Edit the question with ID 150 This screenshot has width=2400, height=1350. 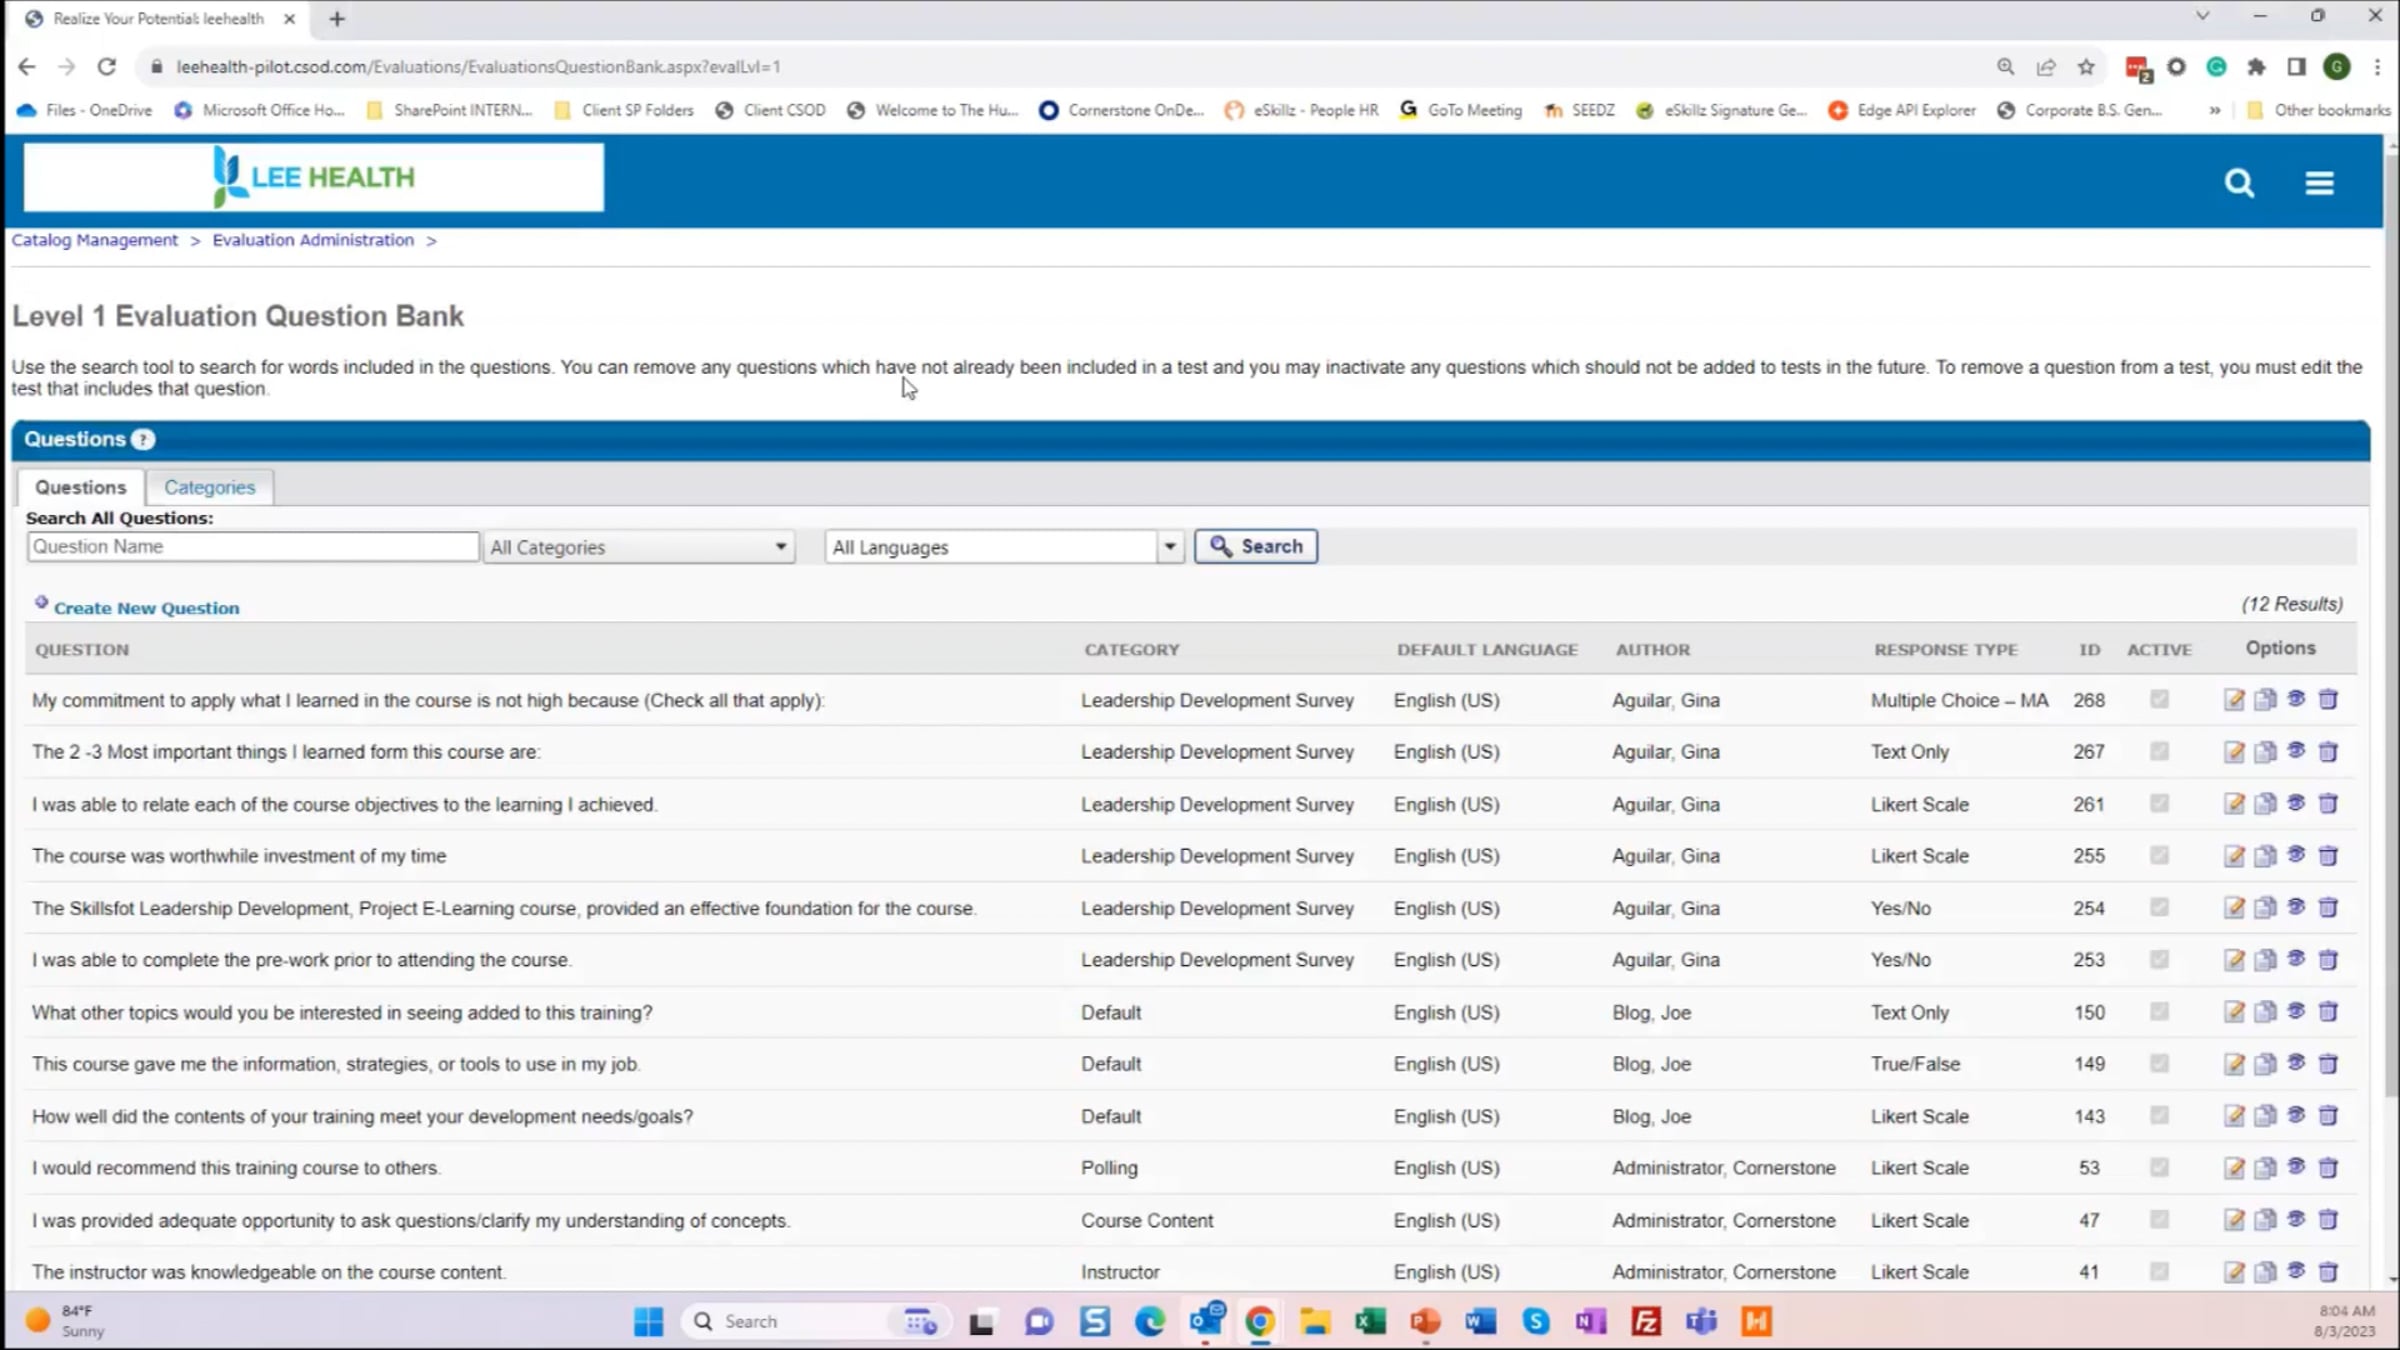2234,1012
